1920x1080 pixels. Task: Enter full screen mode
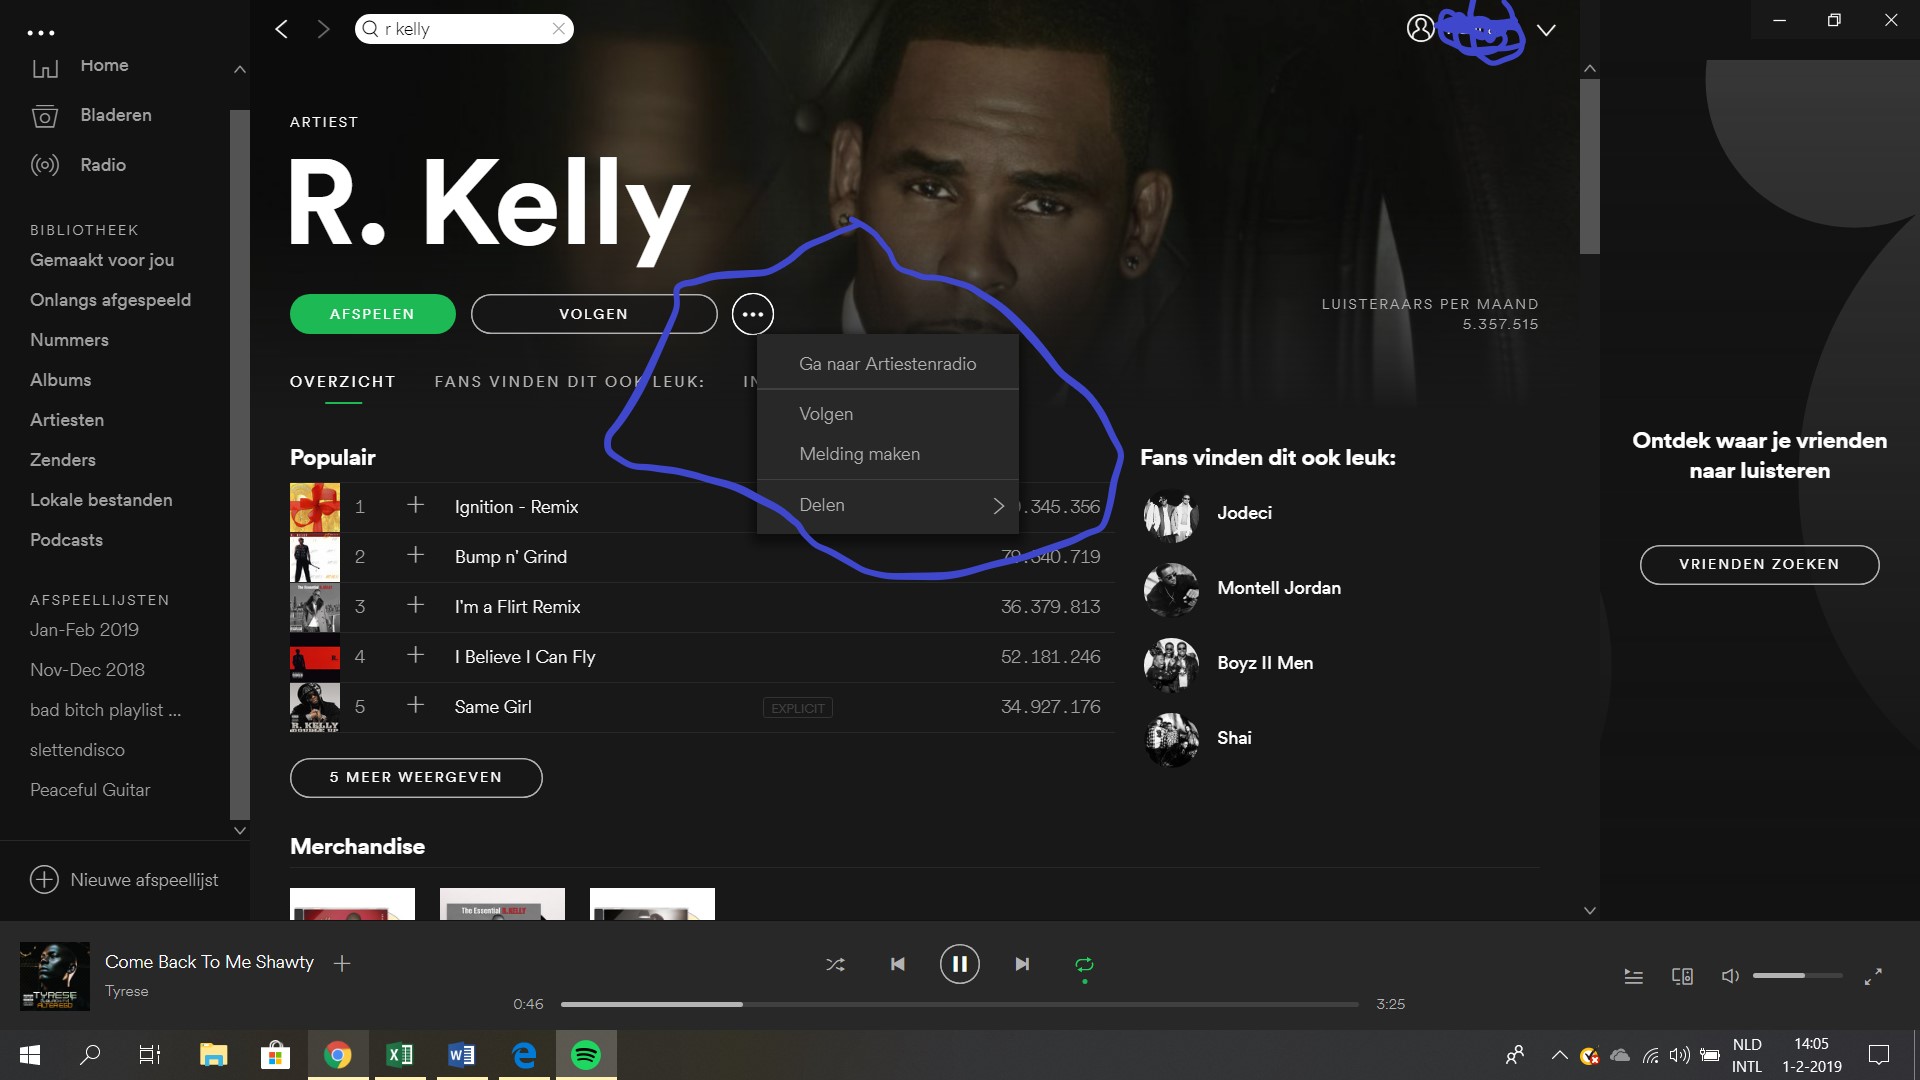1873,977
